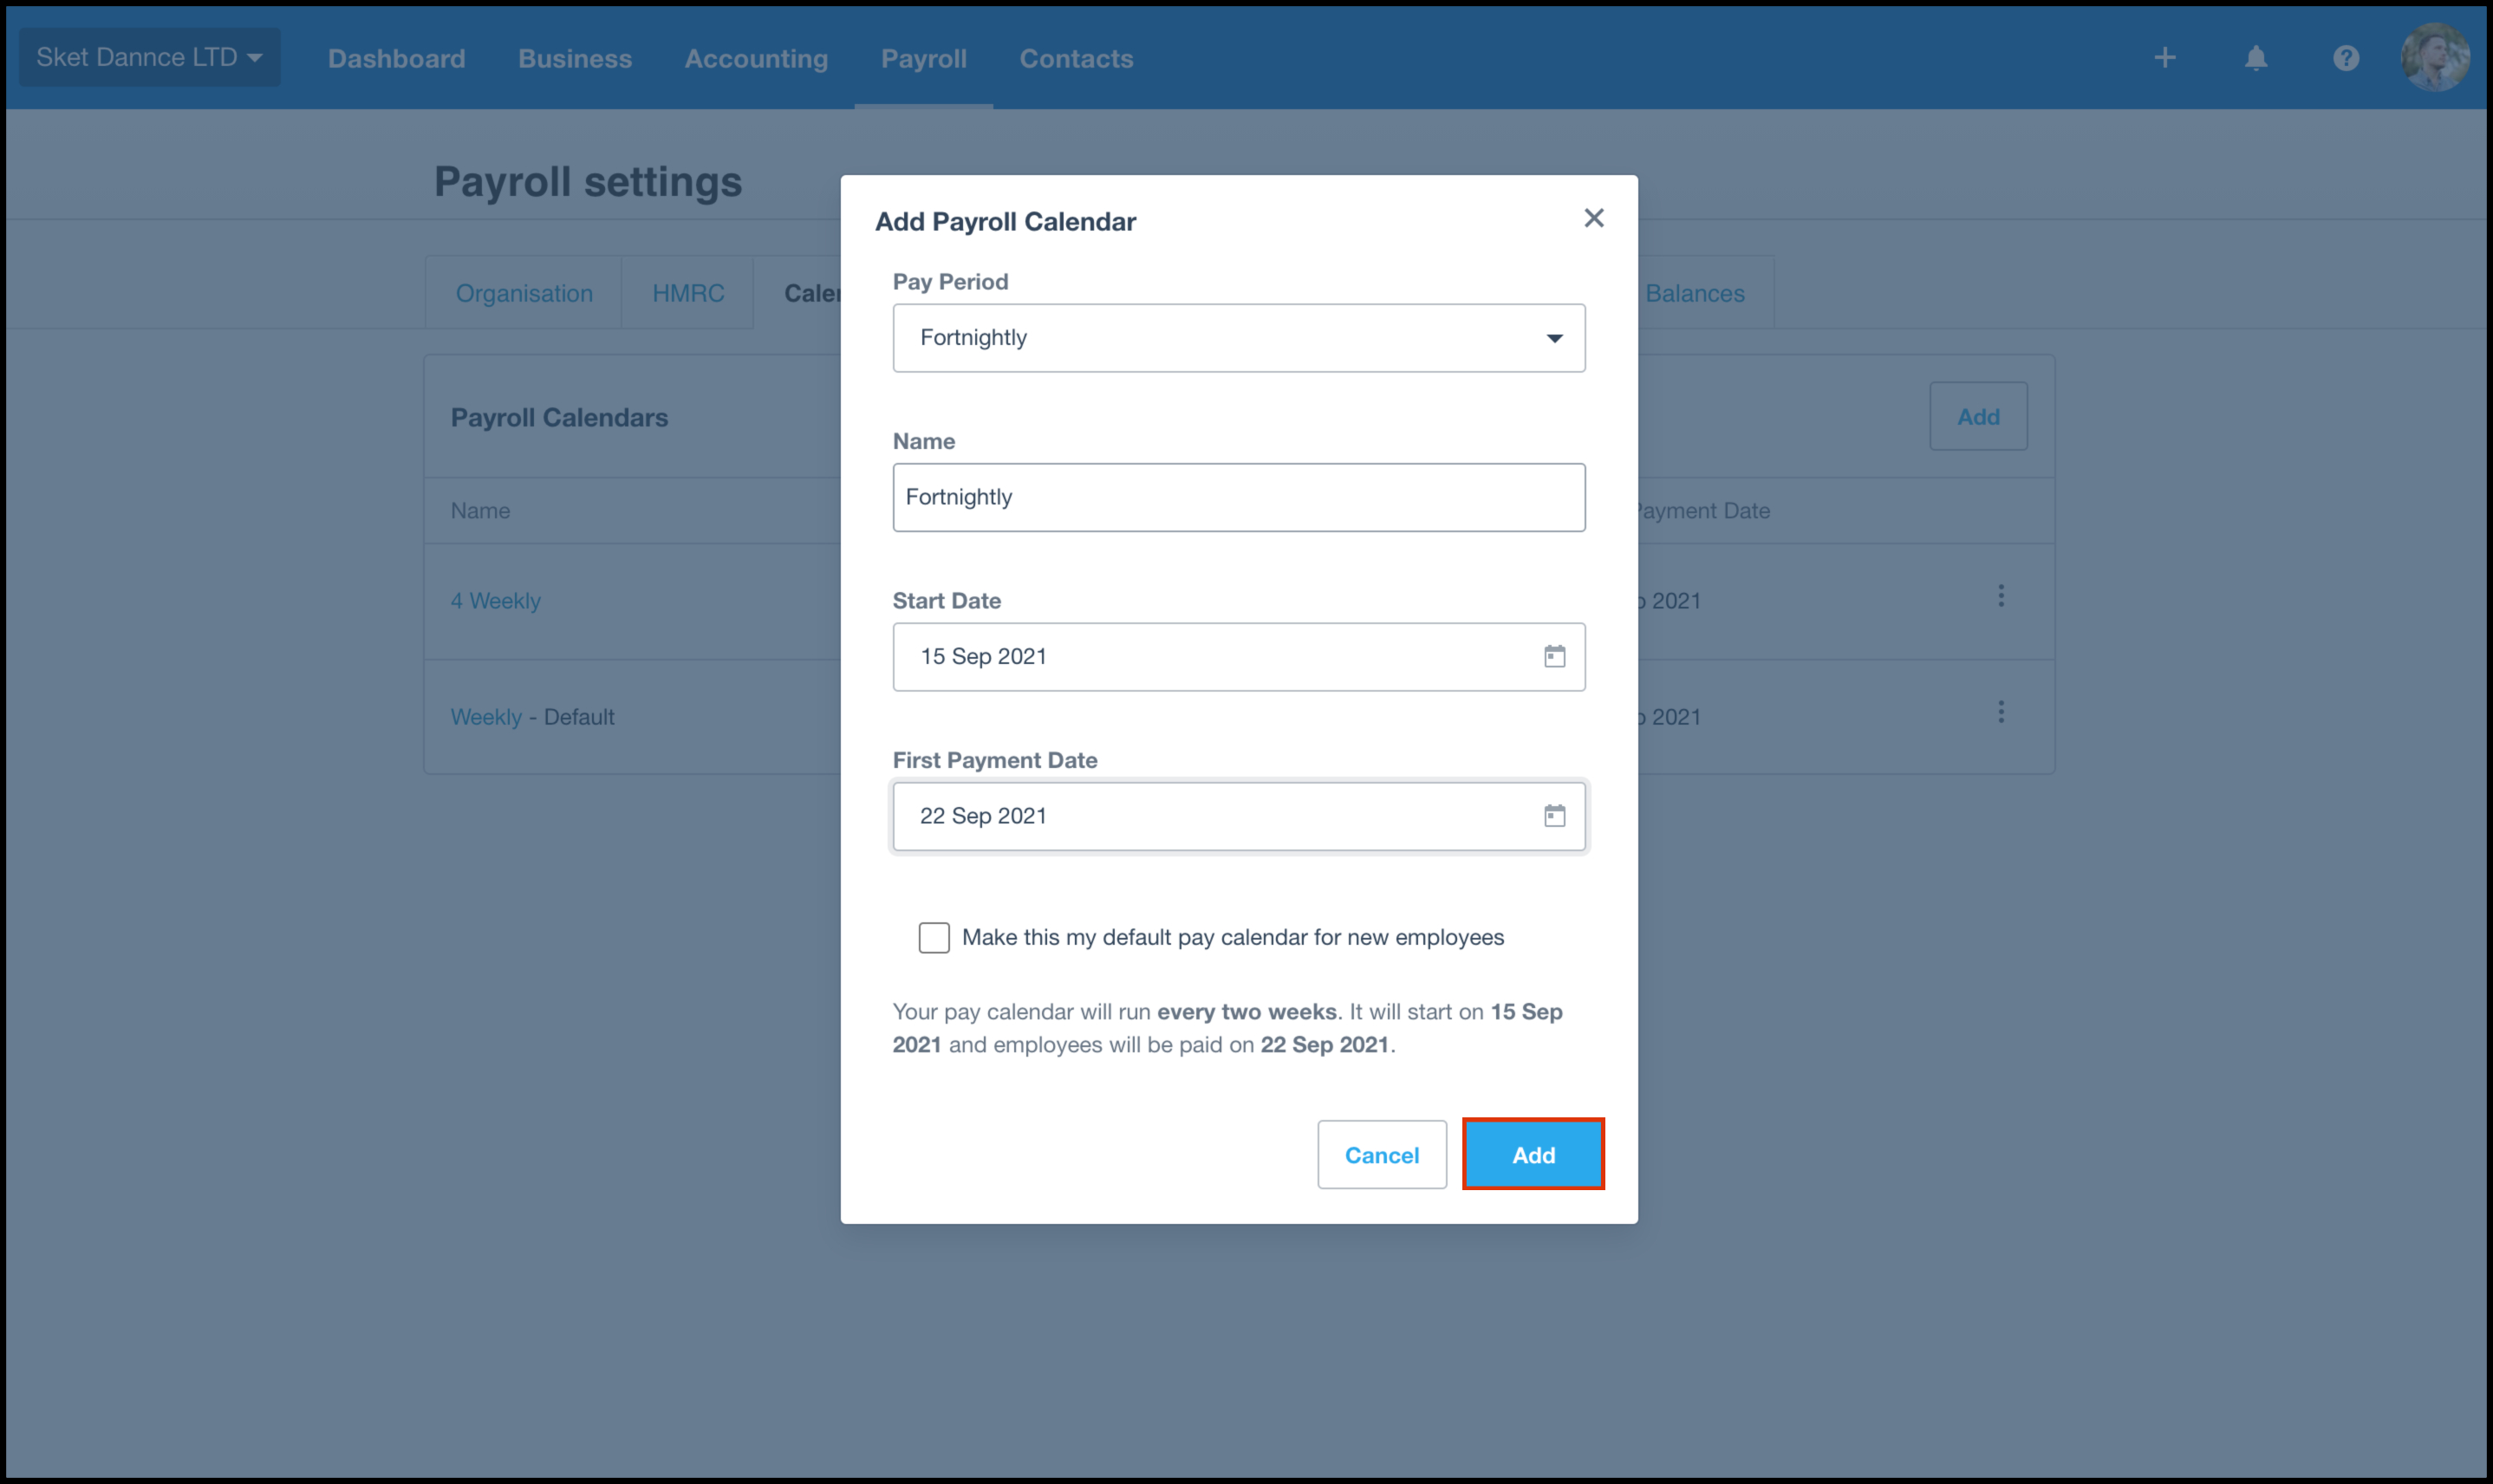Open the Weekly calendar link
The height and width of the screenshot is (1484, 2493).
[x=486, y=717]
